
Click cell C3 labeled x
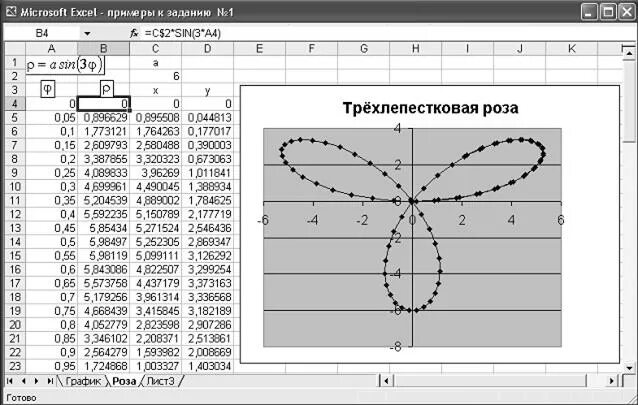[155, 90]
